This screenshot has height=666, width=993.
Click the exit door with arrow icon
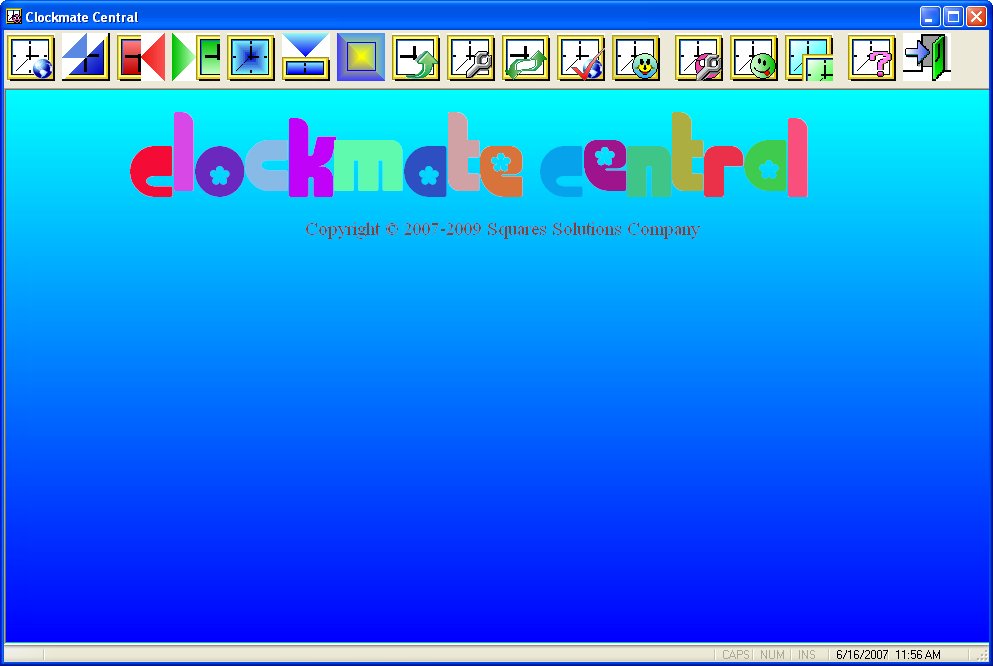click(x=927, y=58)
